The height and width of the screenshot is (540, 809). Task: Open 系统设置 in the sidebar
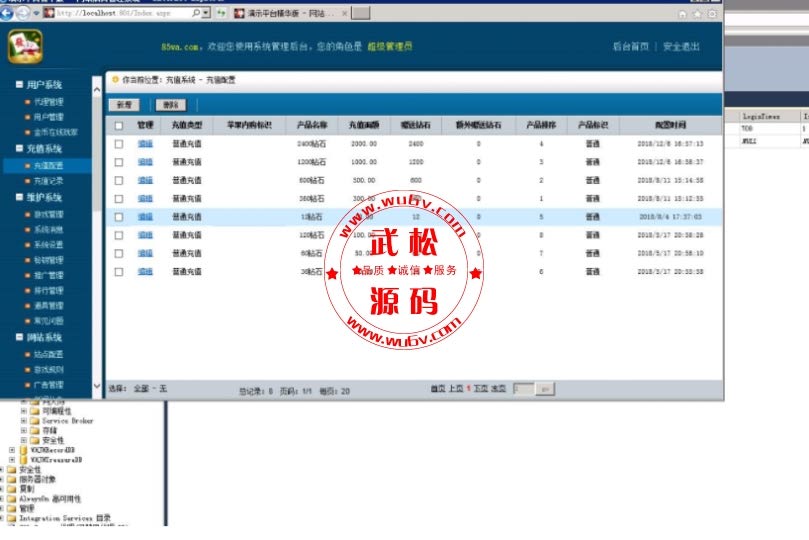tap(48, 244)
